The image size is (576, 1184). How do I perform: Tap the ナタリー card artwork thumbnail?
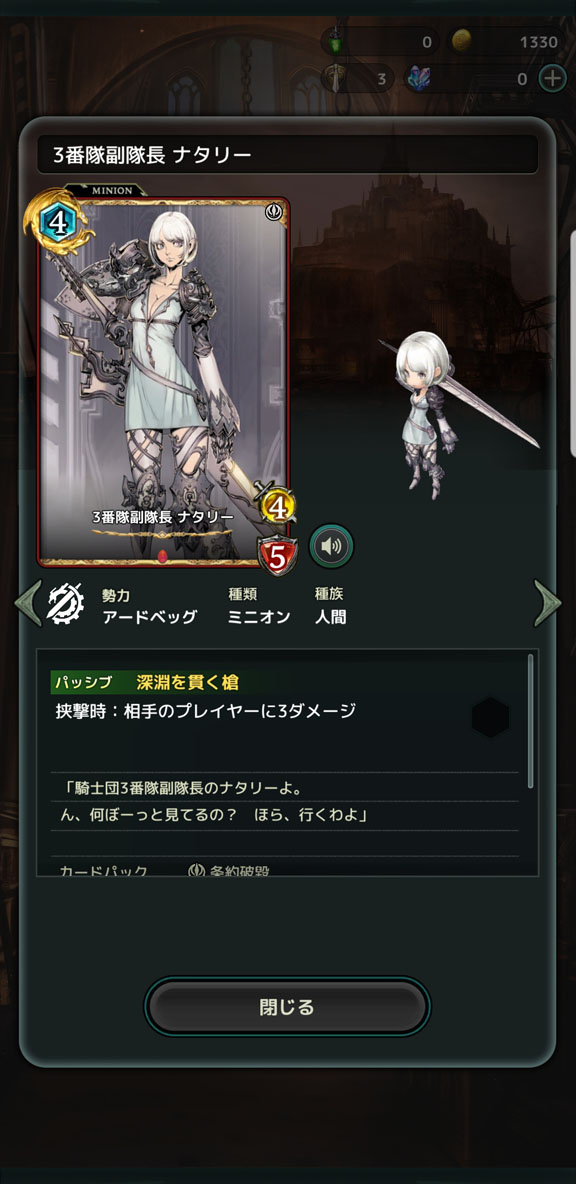(x=164, y=381)
